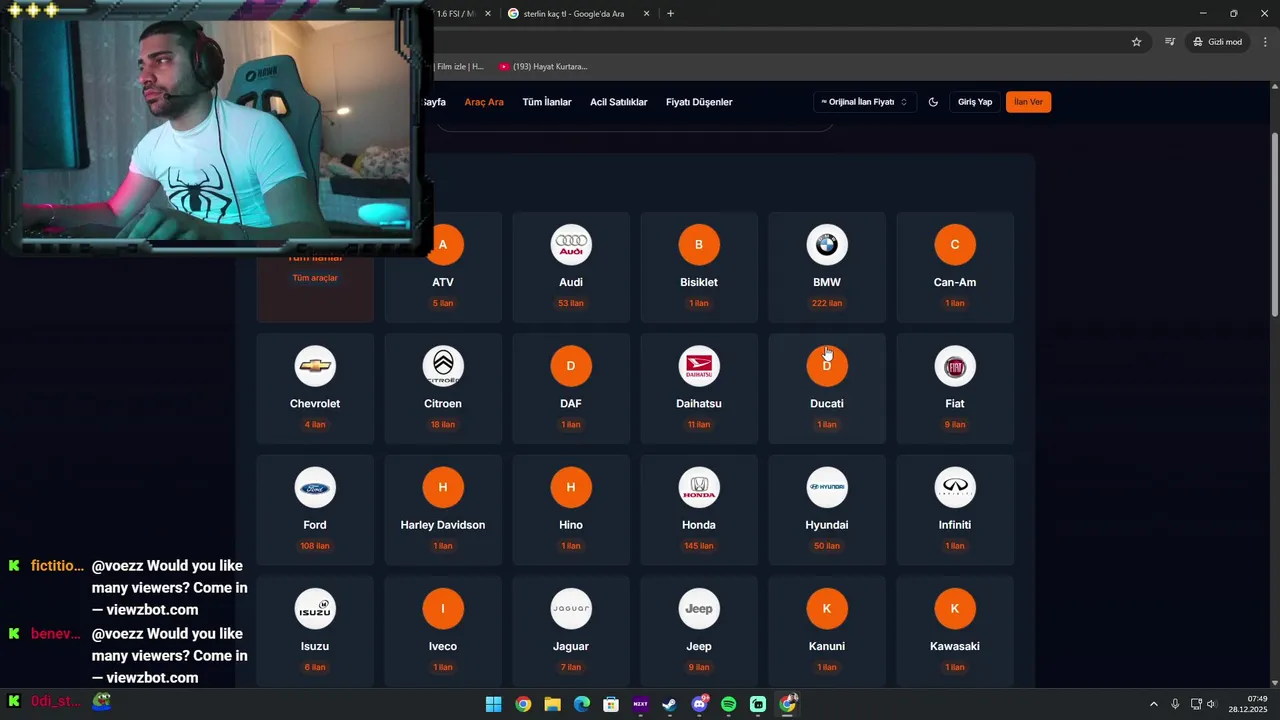1280x720 pixels.
Task: Click the Gizli mod incognito indicator
Action: [x=1217, y=42]
